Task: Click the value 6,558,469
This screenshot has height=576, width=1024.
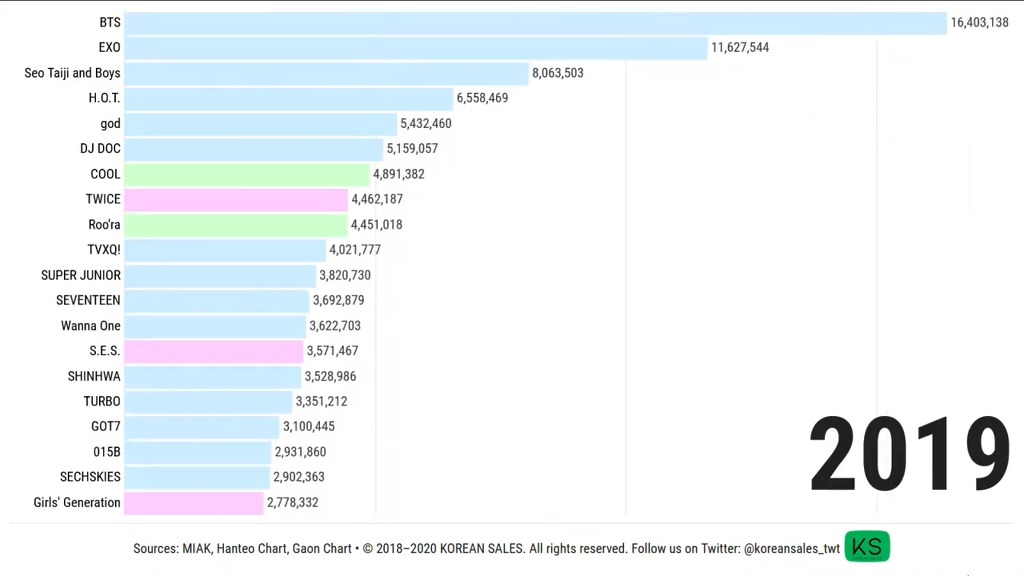Action: pyautogui.click(x=482, y=98)
